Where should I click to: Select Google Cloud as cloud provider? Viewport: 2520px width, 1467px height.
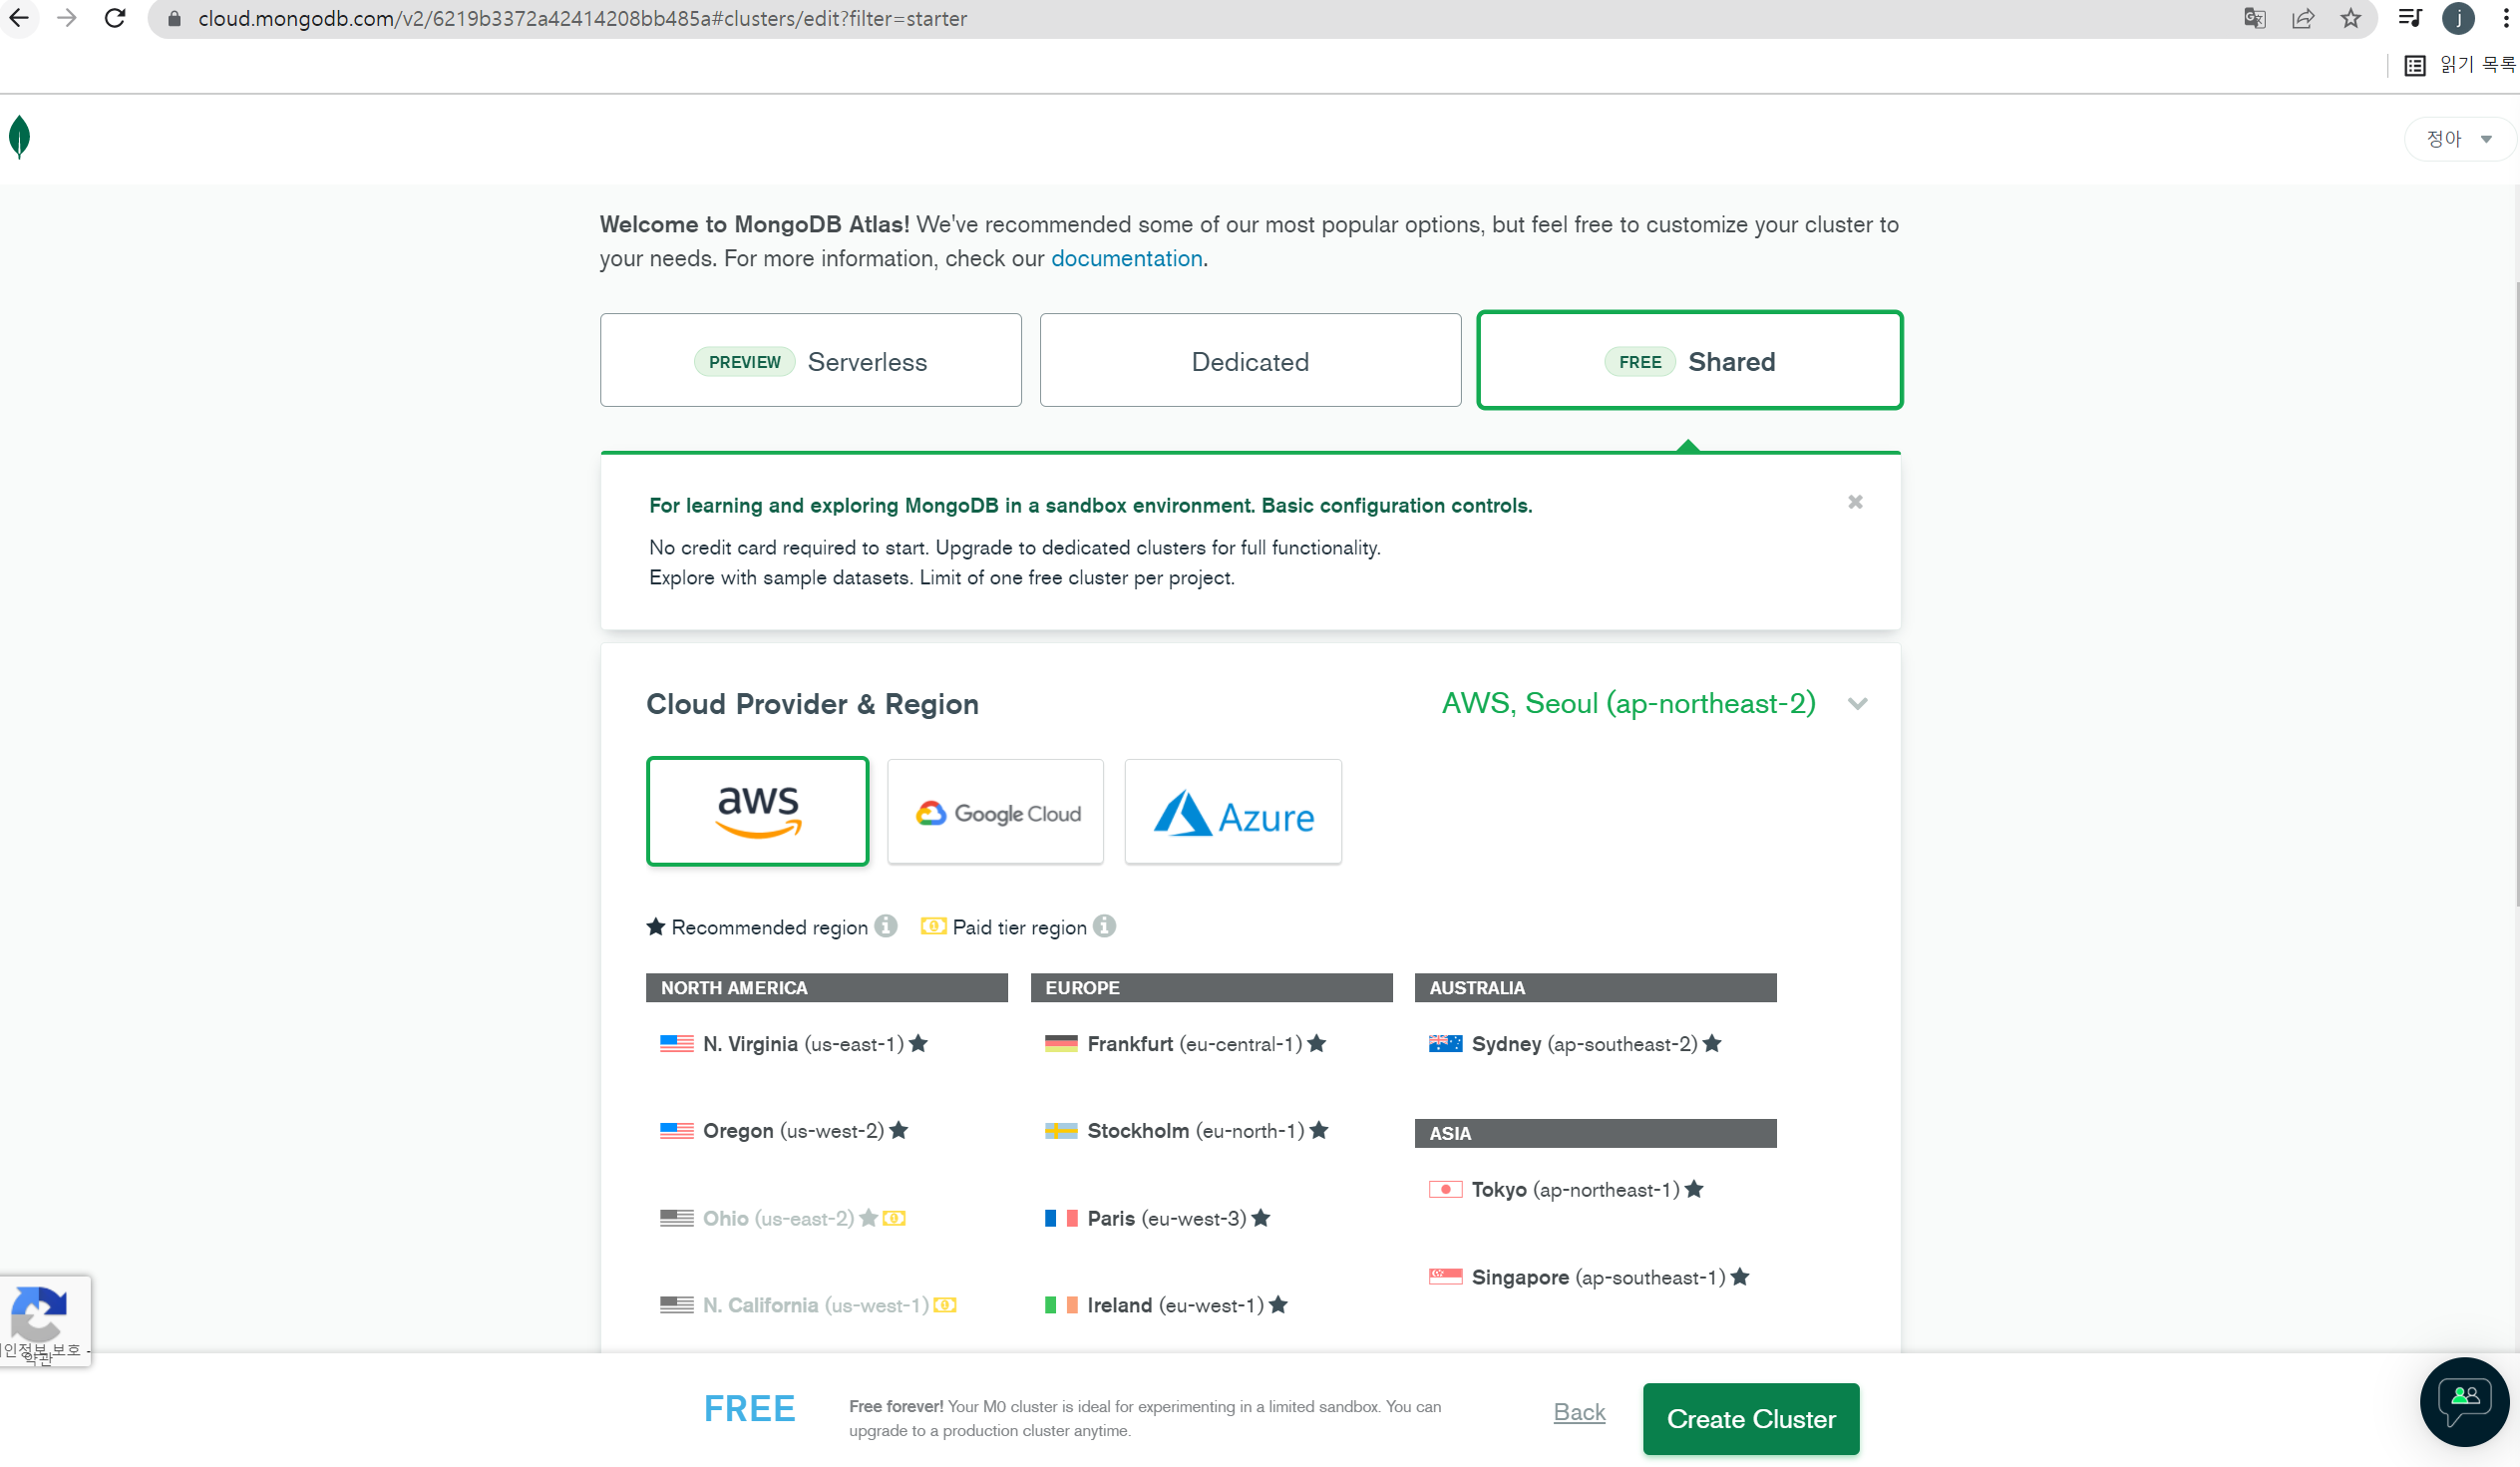995,812
